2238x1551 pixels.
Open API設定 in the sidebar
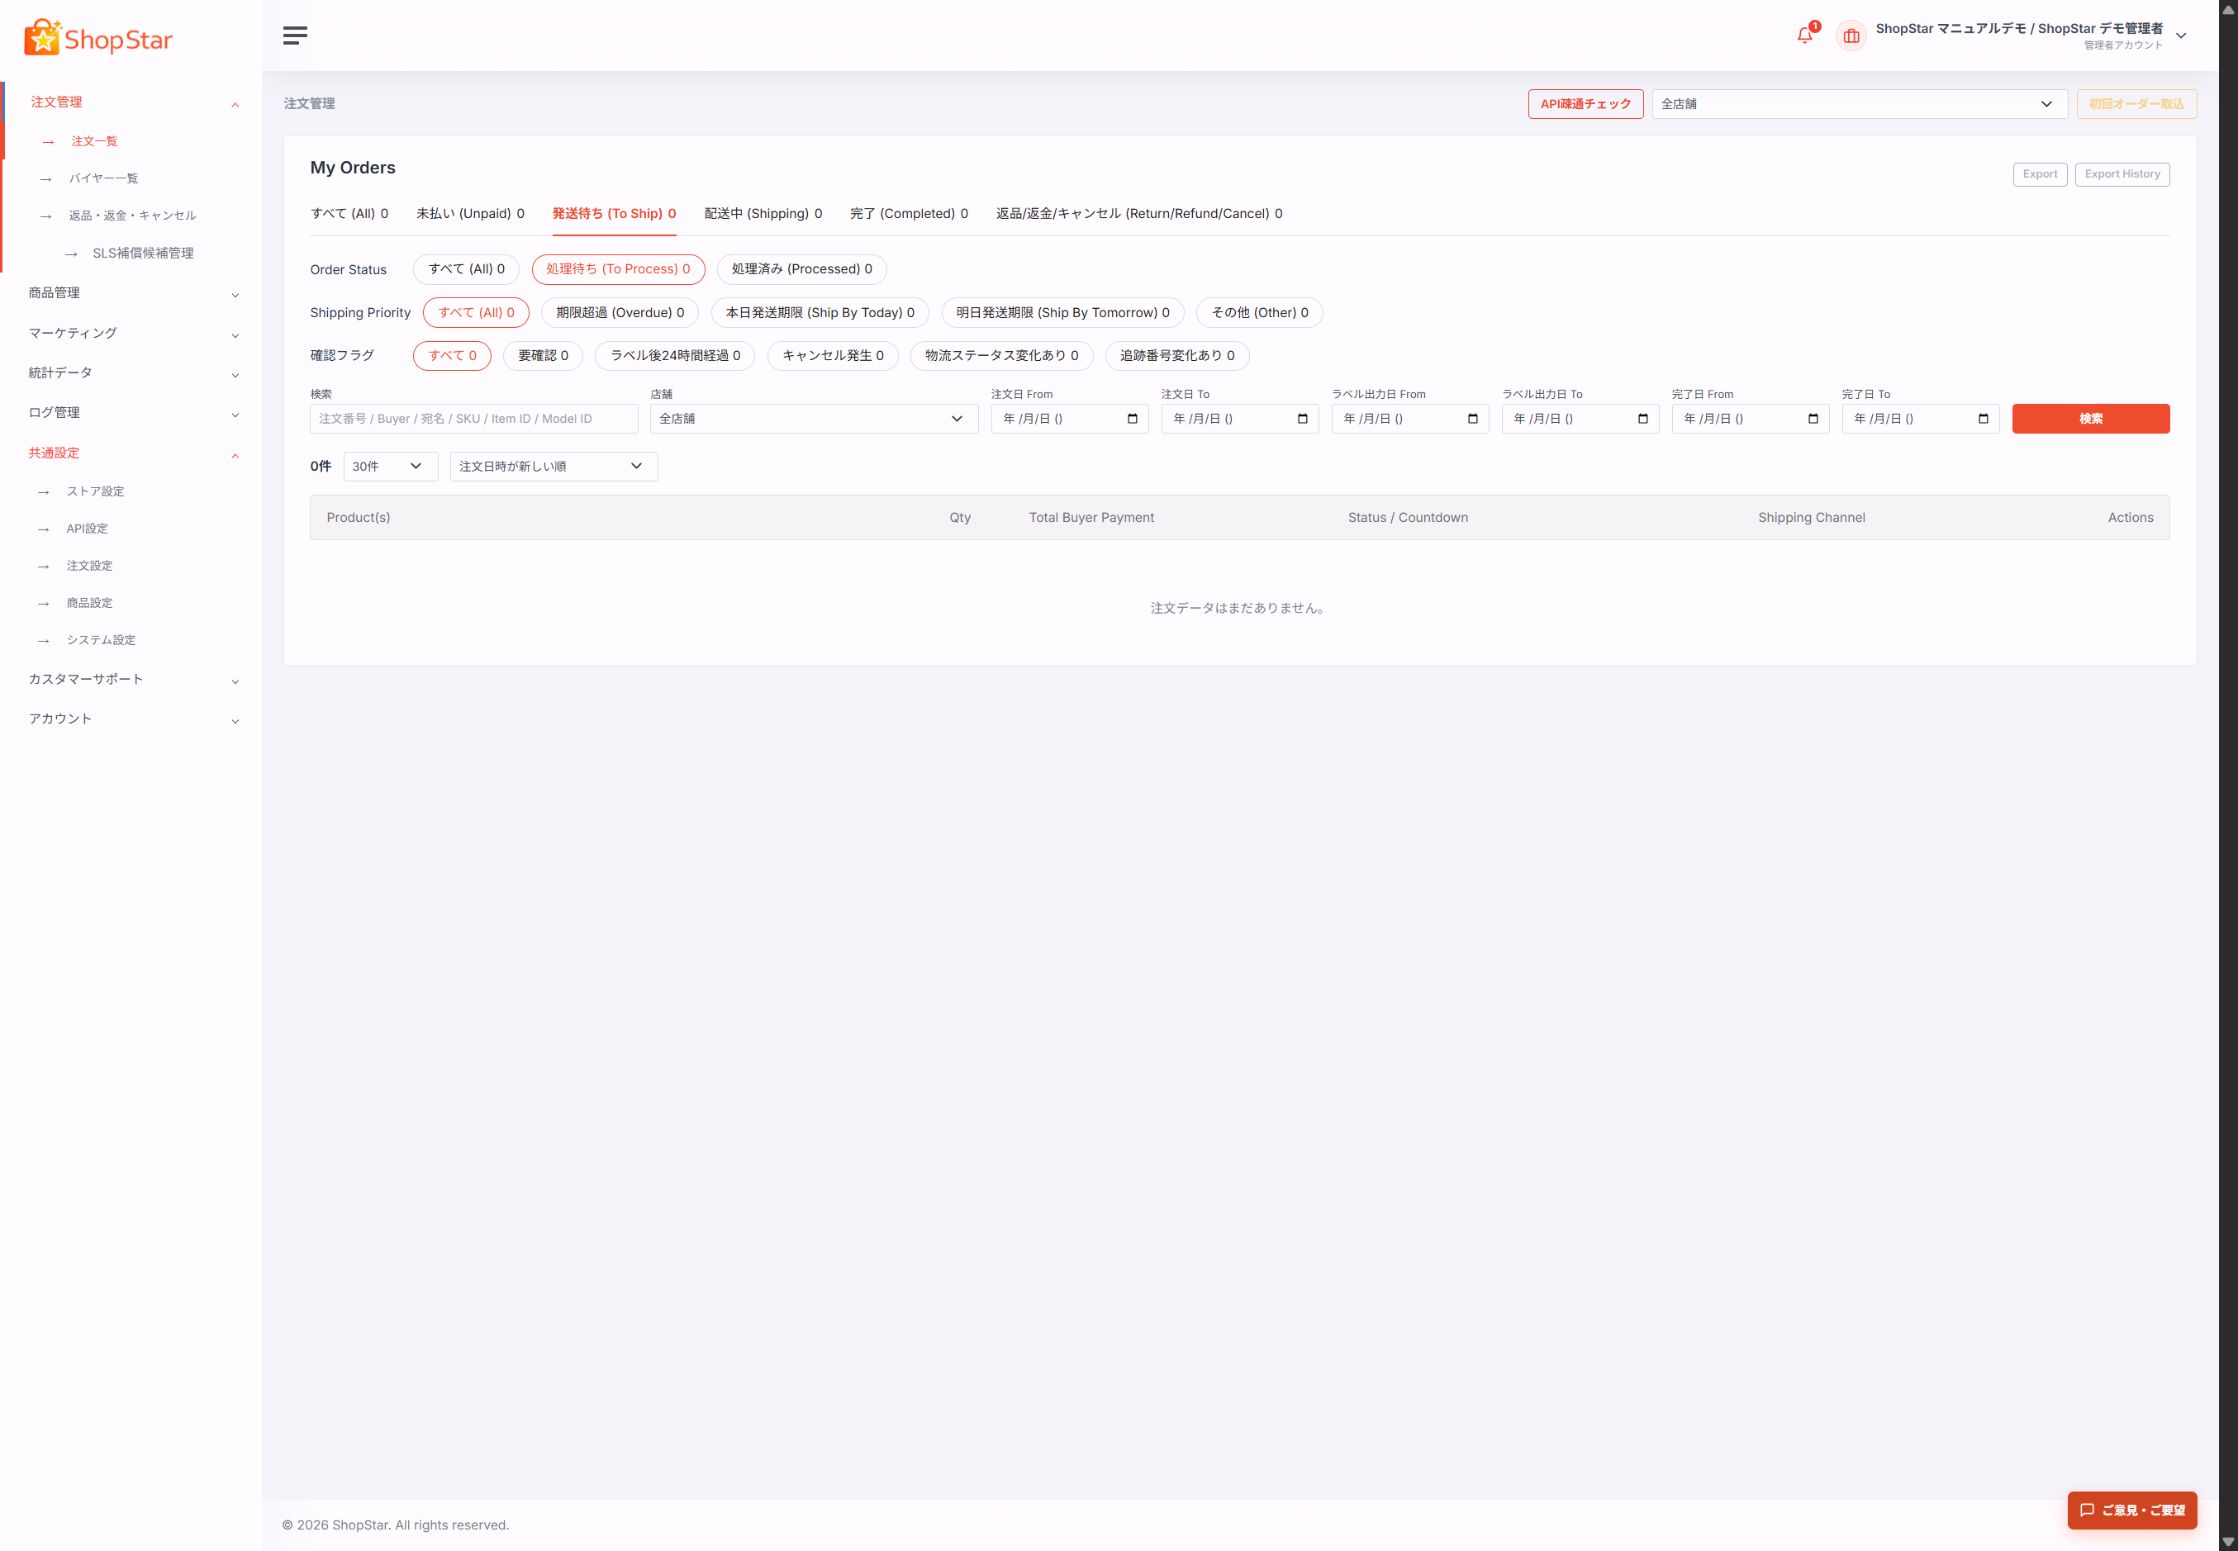tap(87, 529)
